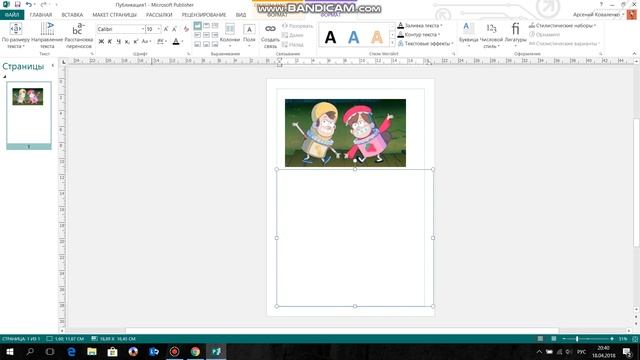Screen dimensions: 640x360
Task: Collapse the Страницы pages panel
Action: [53, 65]
